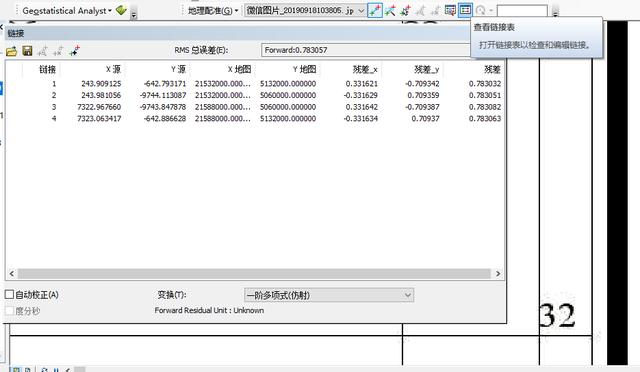Open the Geostatistical Wizard icon

pyautogui.click(x=121, y=10)
